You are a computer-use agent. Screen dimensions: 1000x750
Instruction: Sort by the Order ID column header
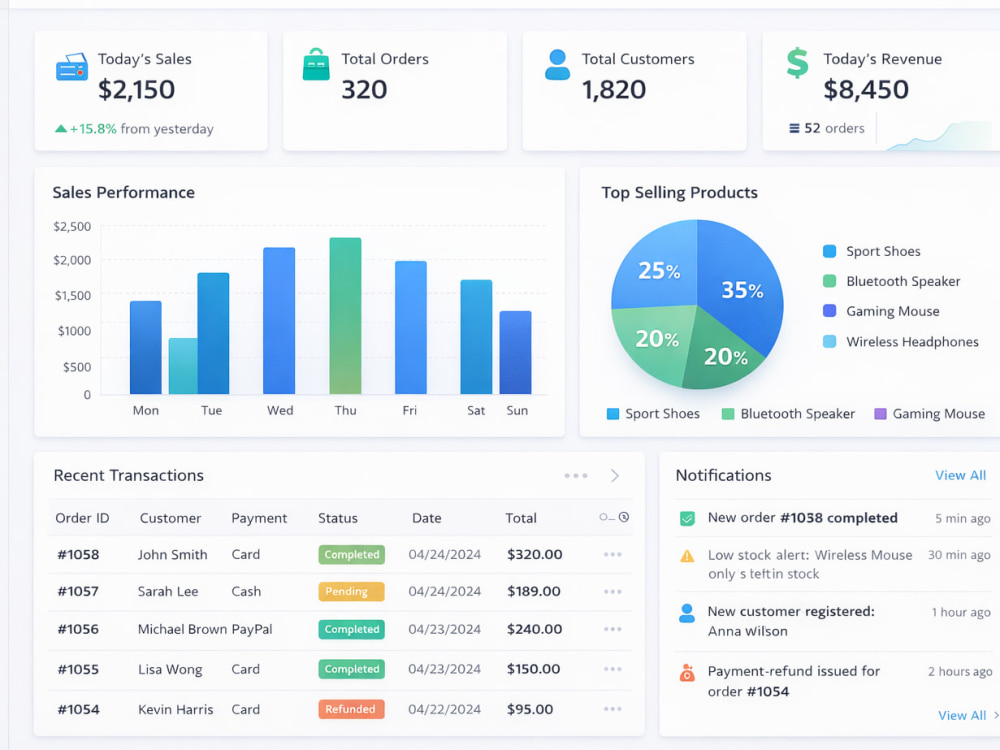[82, 518]
